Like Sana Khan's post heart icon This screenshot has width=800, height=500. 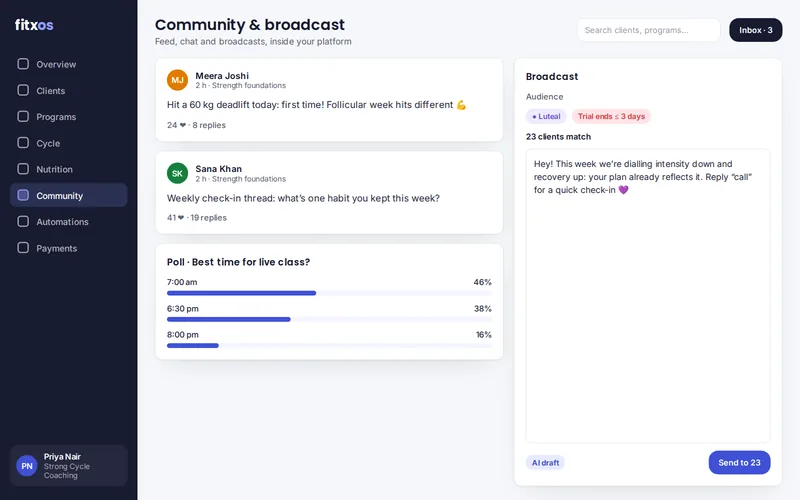181,218
